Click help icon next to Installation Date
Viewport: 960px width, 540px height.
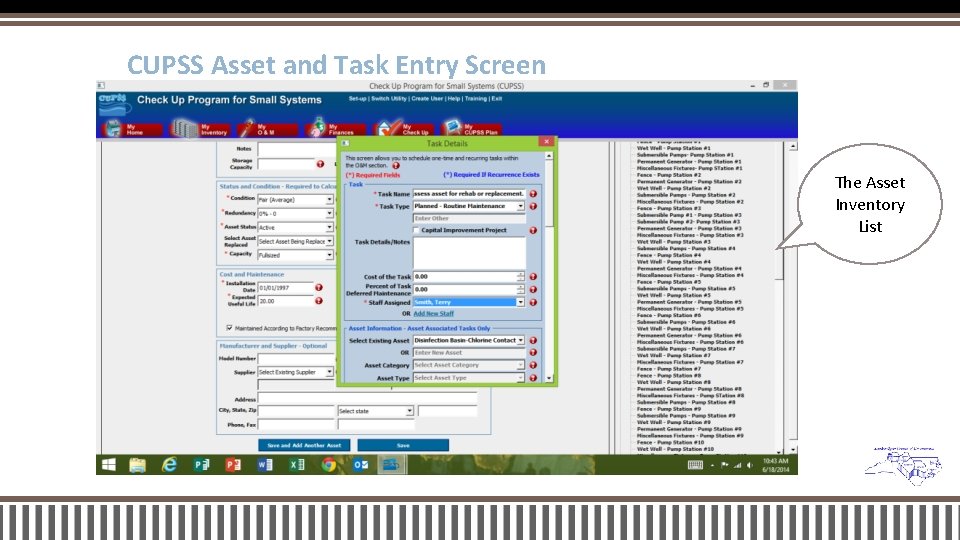[x=319, y=287]
